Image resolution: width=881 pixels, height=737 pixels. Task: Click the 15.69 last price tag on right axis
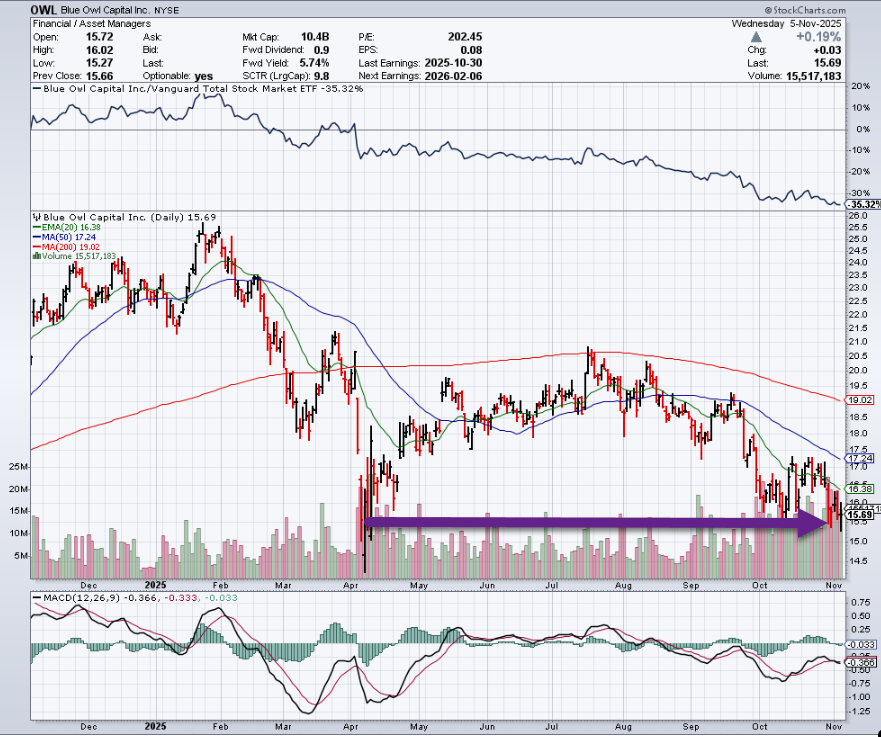coord(862,516)
